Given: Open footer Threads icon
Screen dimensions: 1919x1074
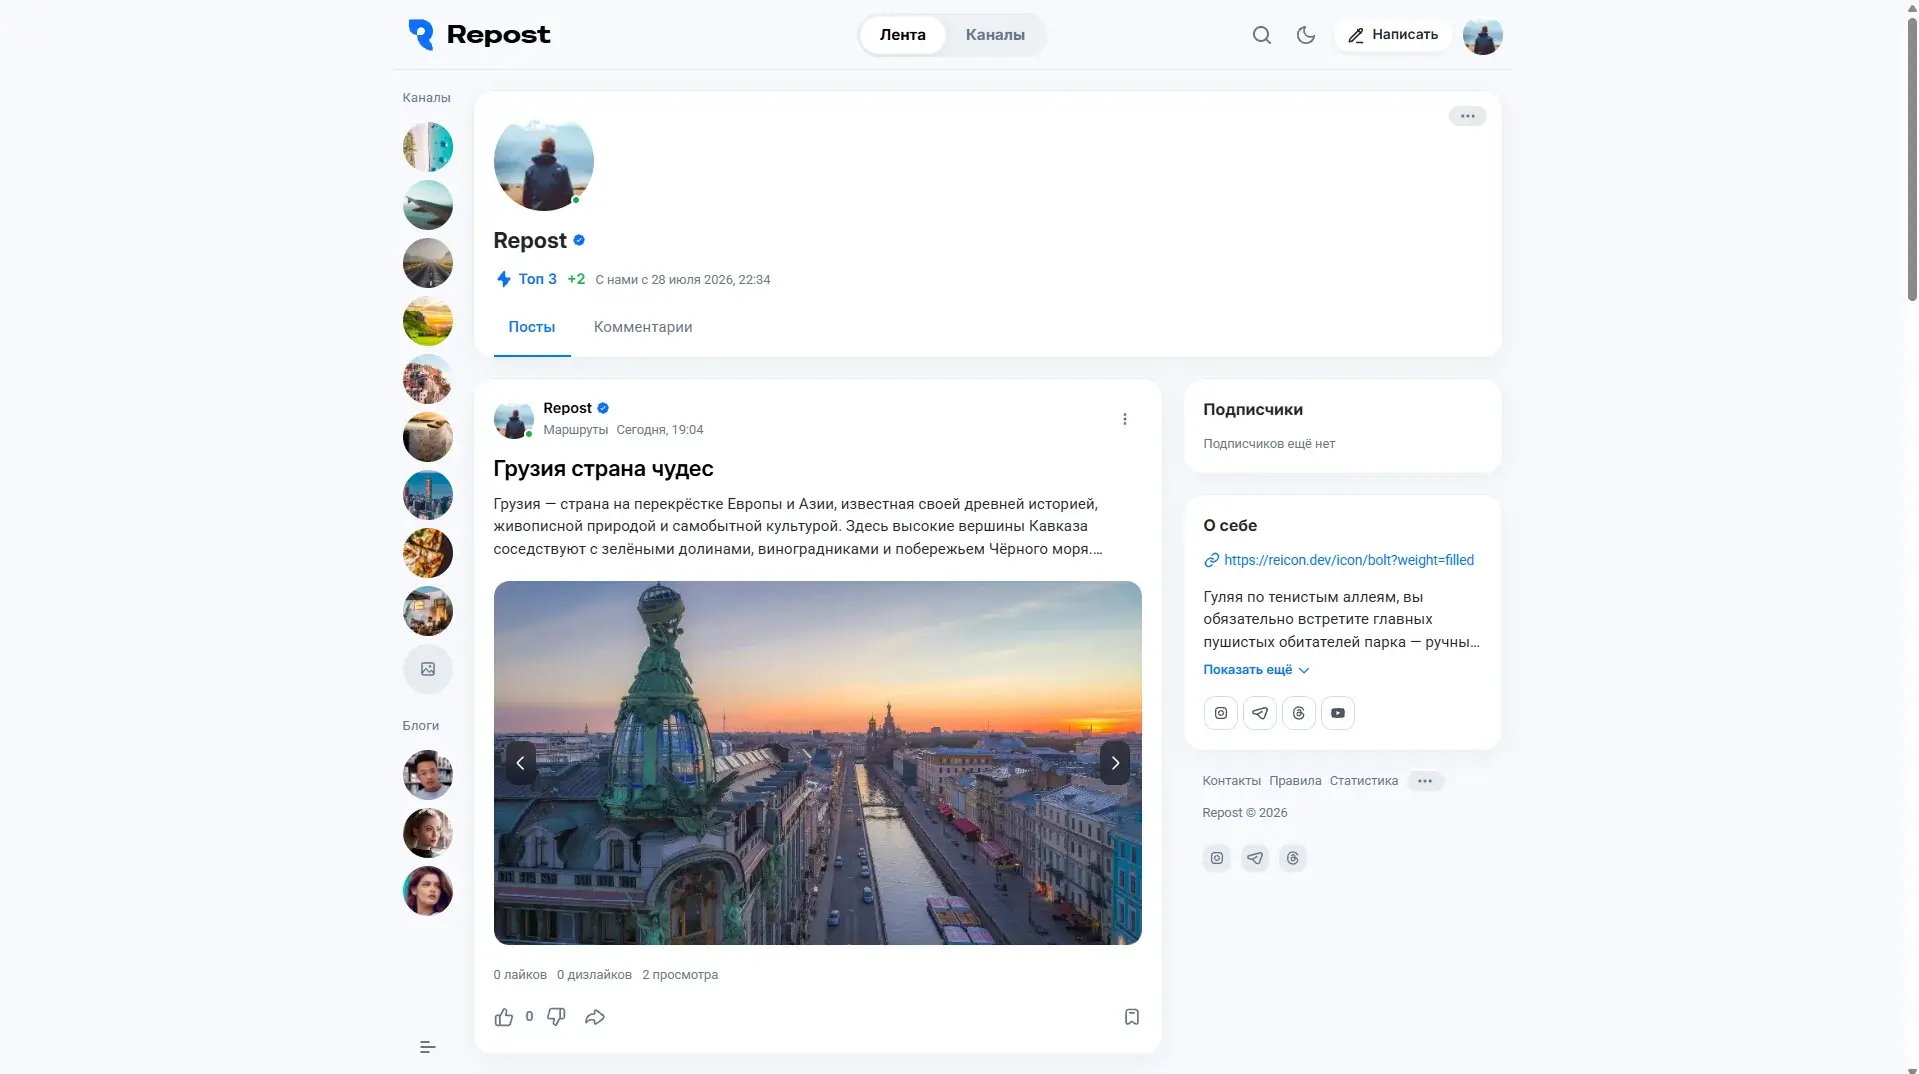Looking at the screenshot, I should click(x=1292, y=858).
